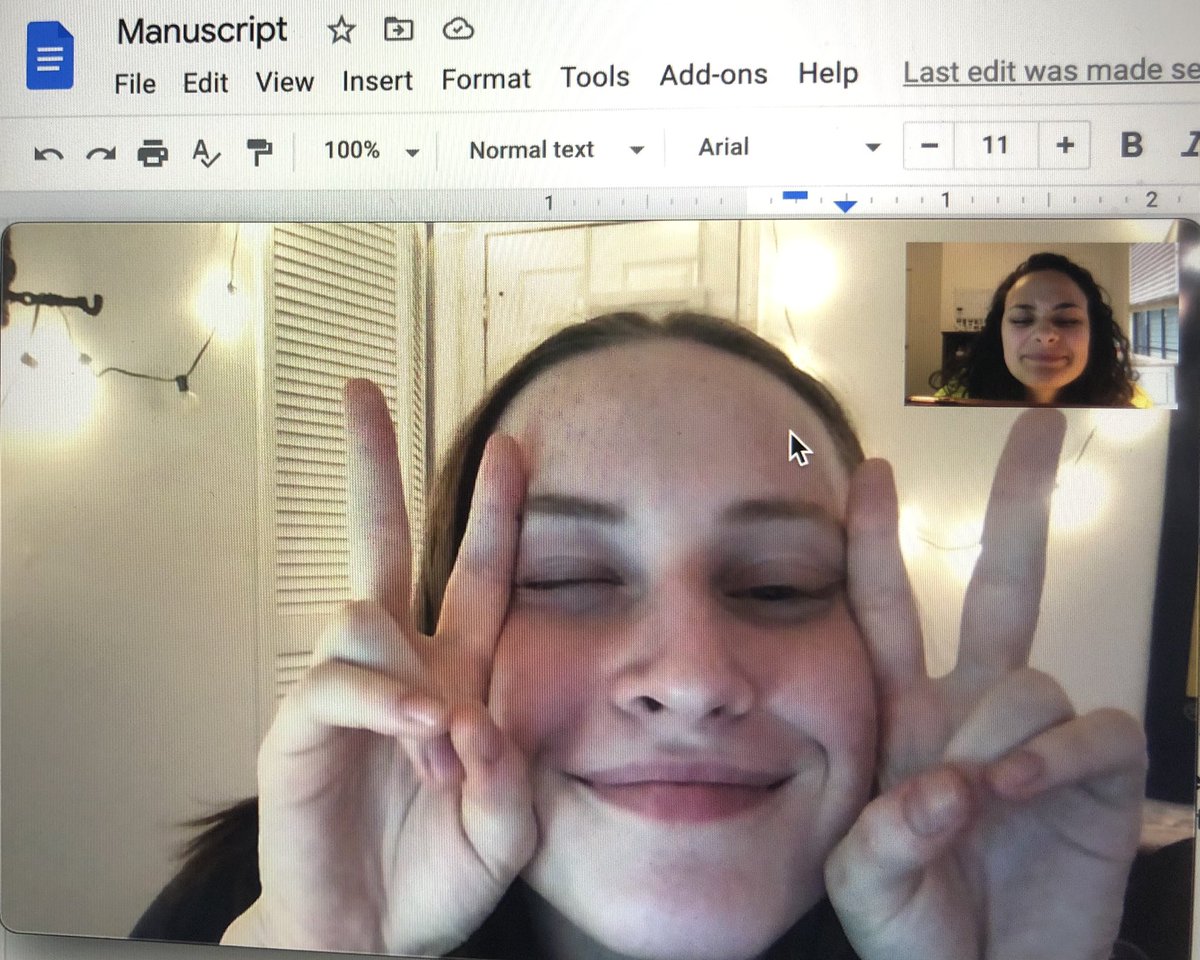
Task: Open the Format menu
Action: tap(486, 78)
